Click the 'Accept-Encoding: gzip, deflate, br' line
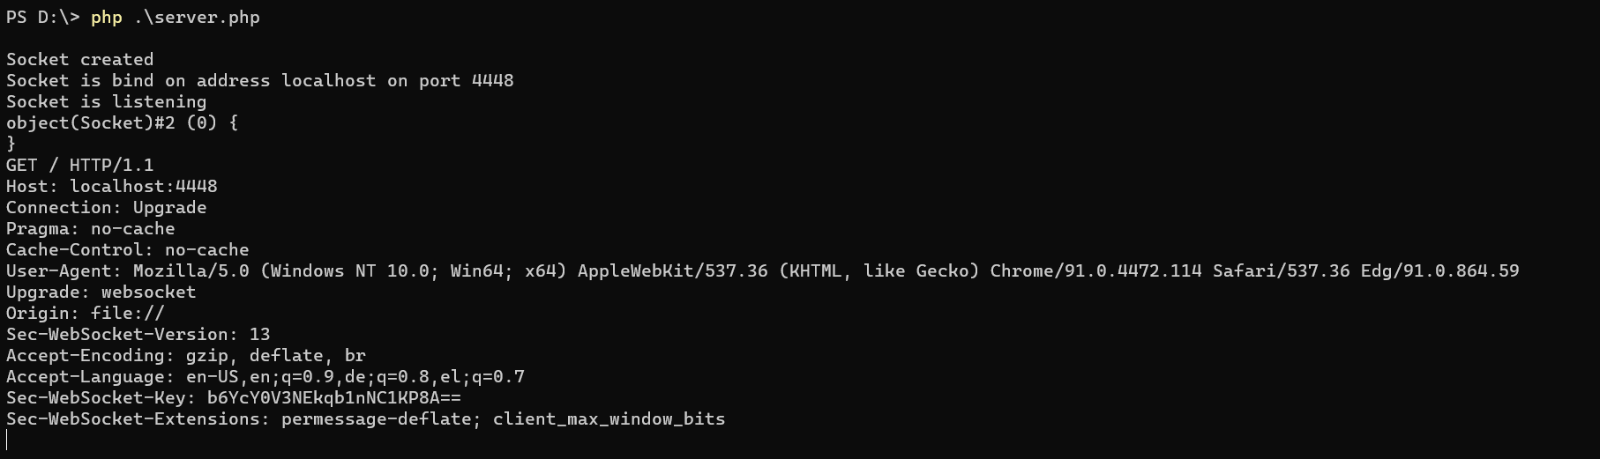 coord(186,355)
